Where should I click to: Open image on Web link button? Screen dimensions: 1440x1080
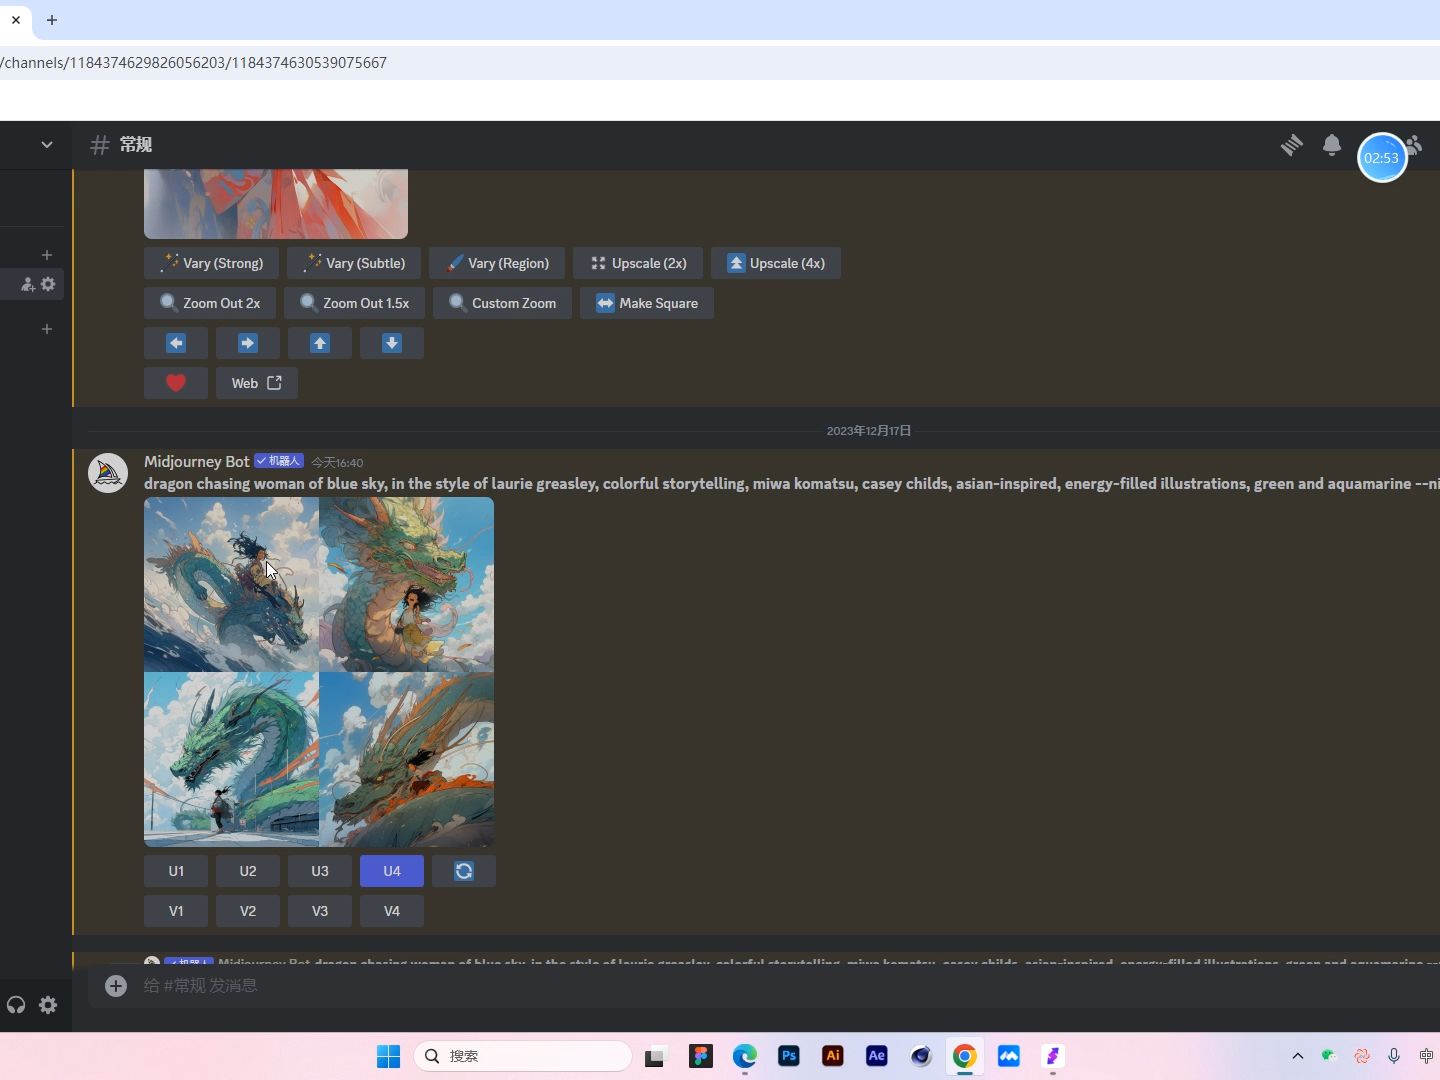pyautogui.click(x=257, y=383)
